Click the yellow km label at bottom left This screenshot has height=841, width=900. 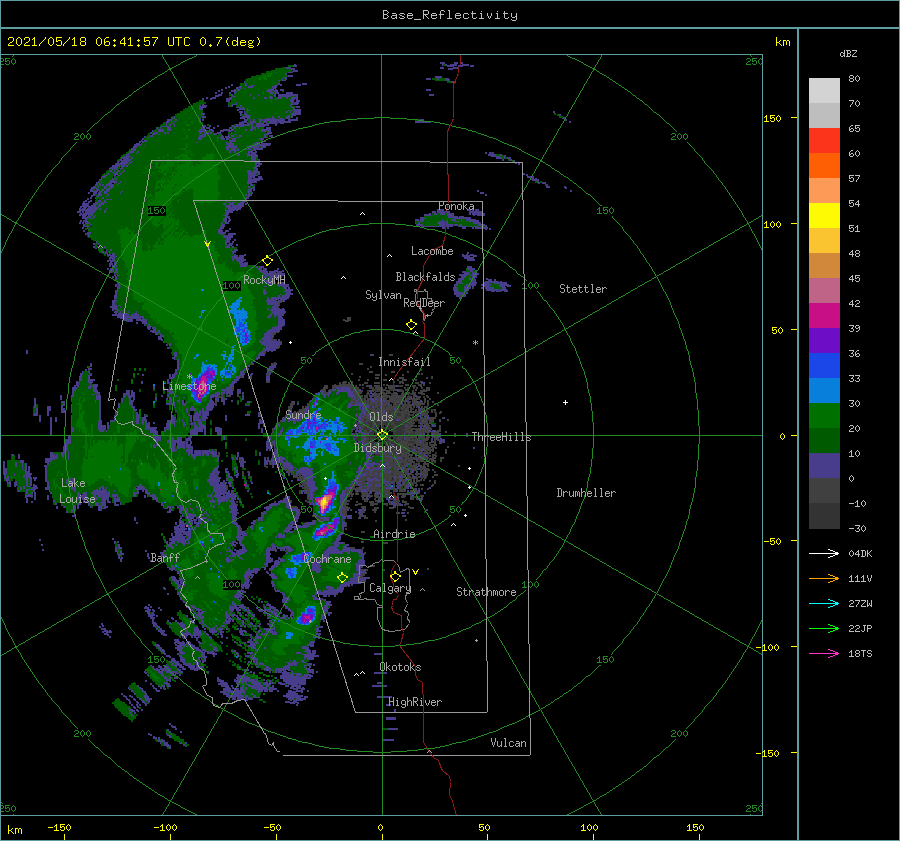(14, 830)
